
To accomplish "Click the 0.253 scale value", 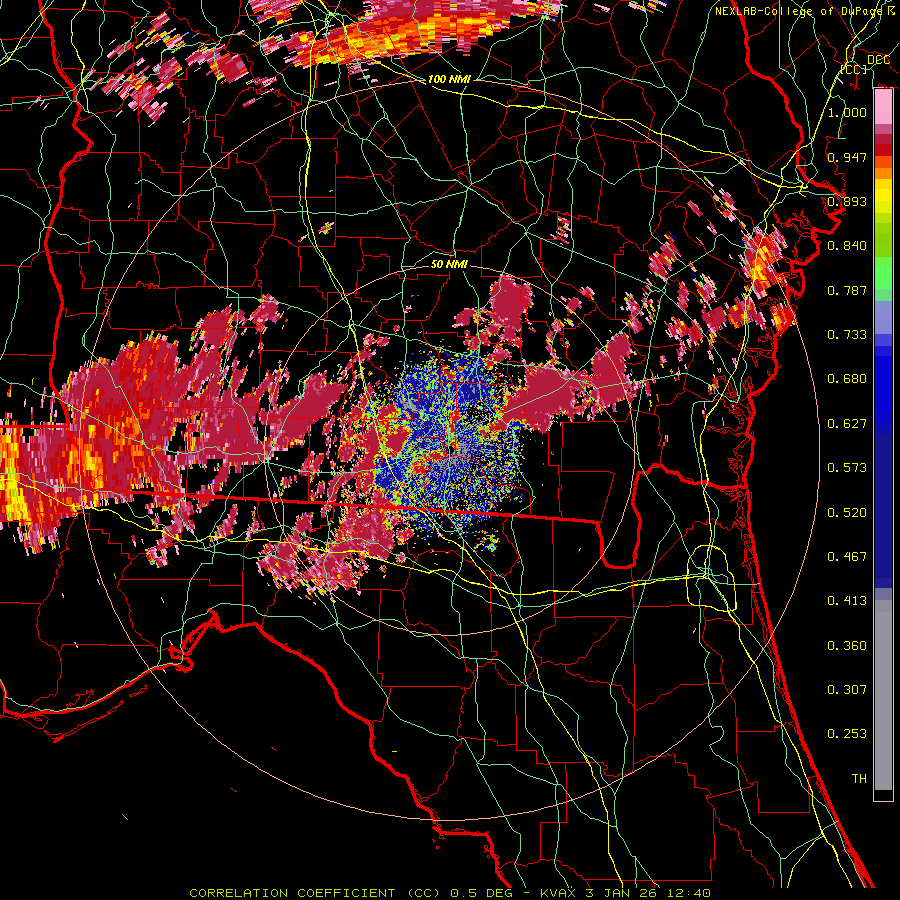I will pos(847,734).
